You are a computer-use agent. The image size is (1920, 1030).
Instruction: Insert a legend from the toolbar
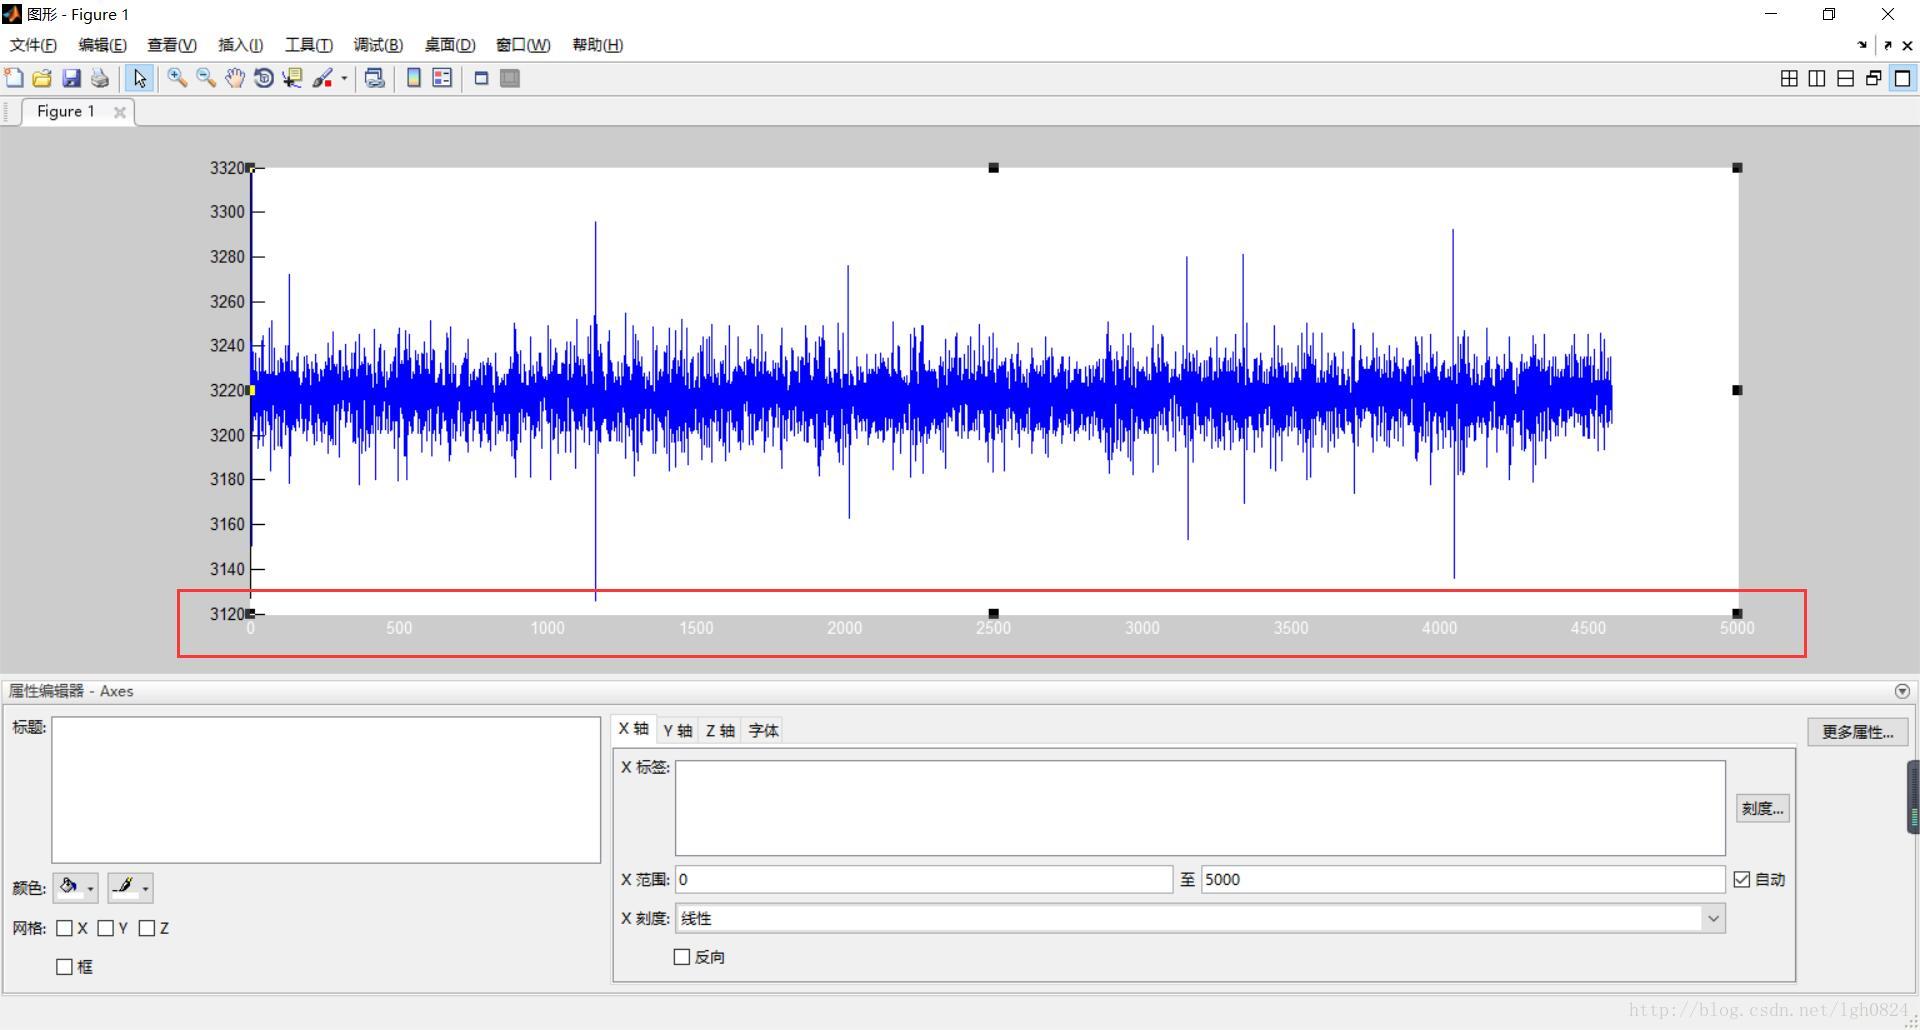click(442, 78)
